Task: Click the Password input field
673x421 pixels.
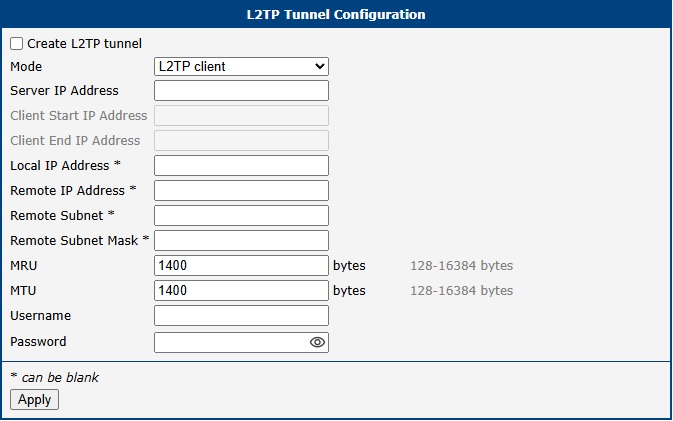Action: click(241, 342)
